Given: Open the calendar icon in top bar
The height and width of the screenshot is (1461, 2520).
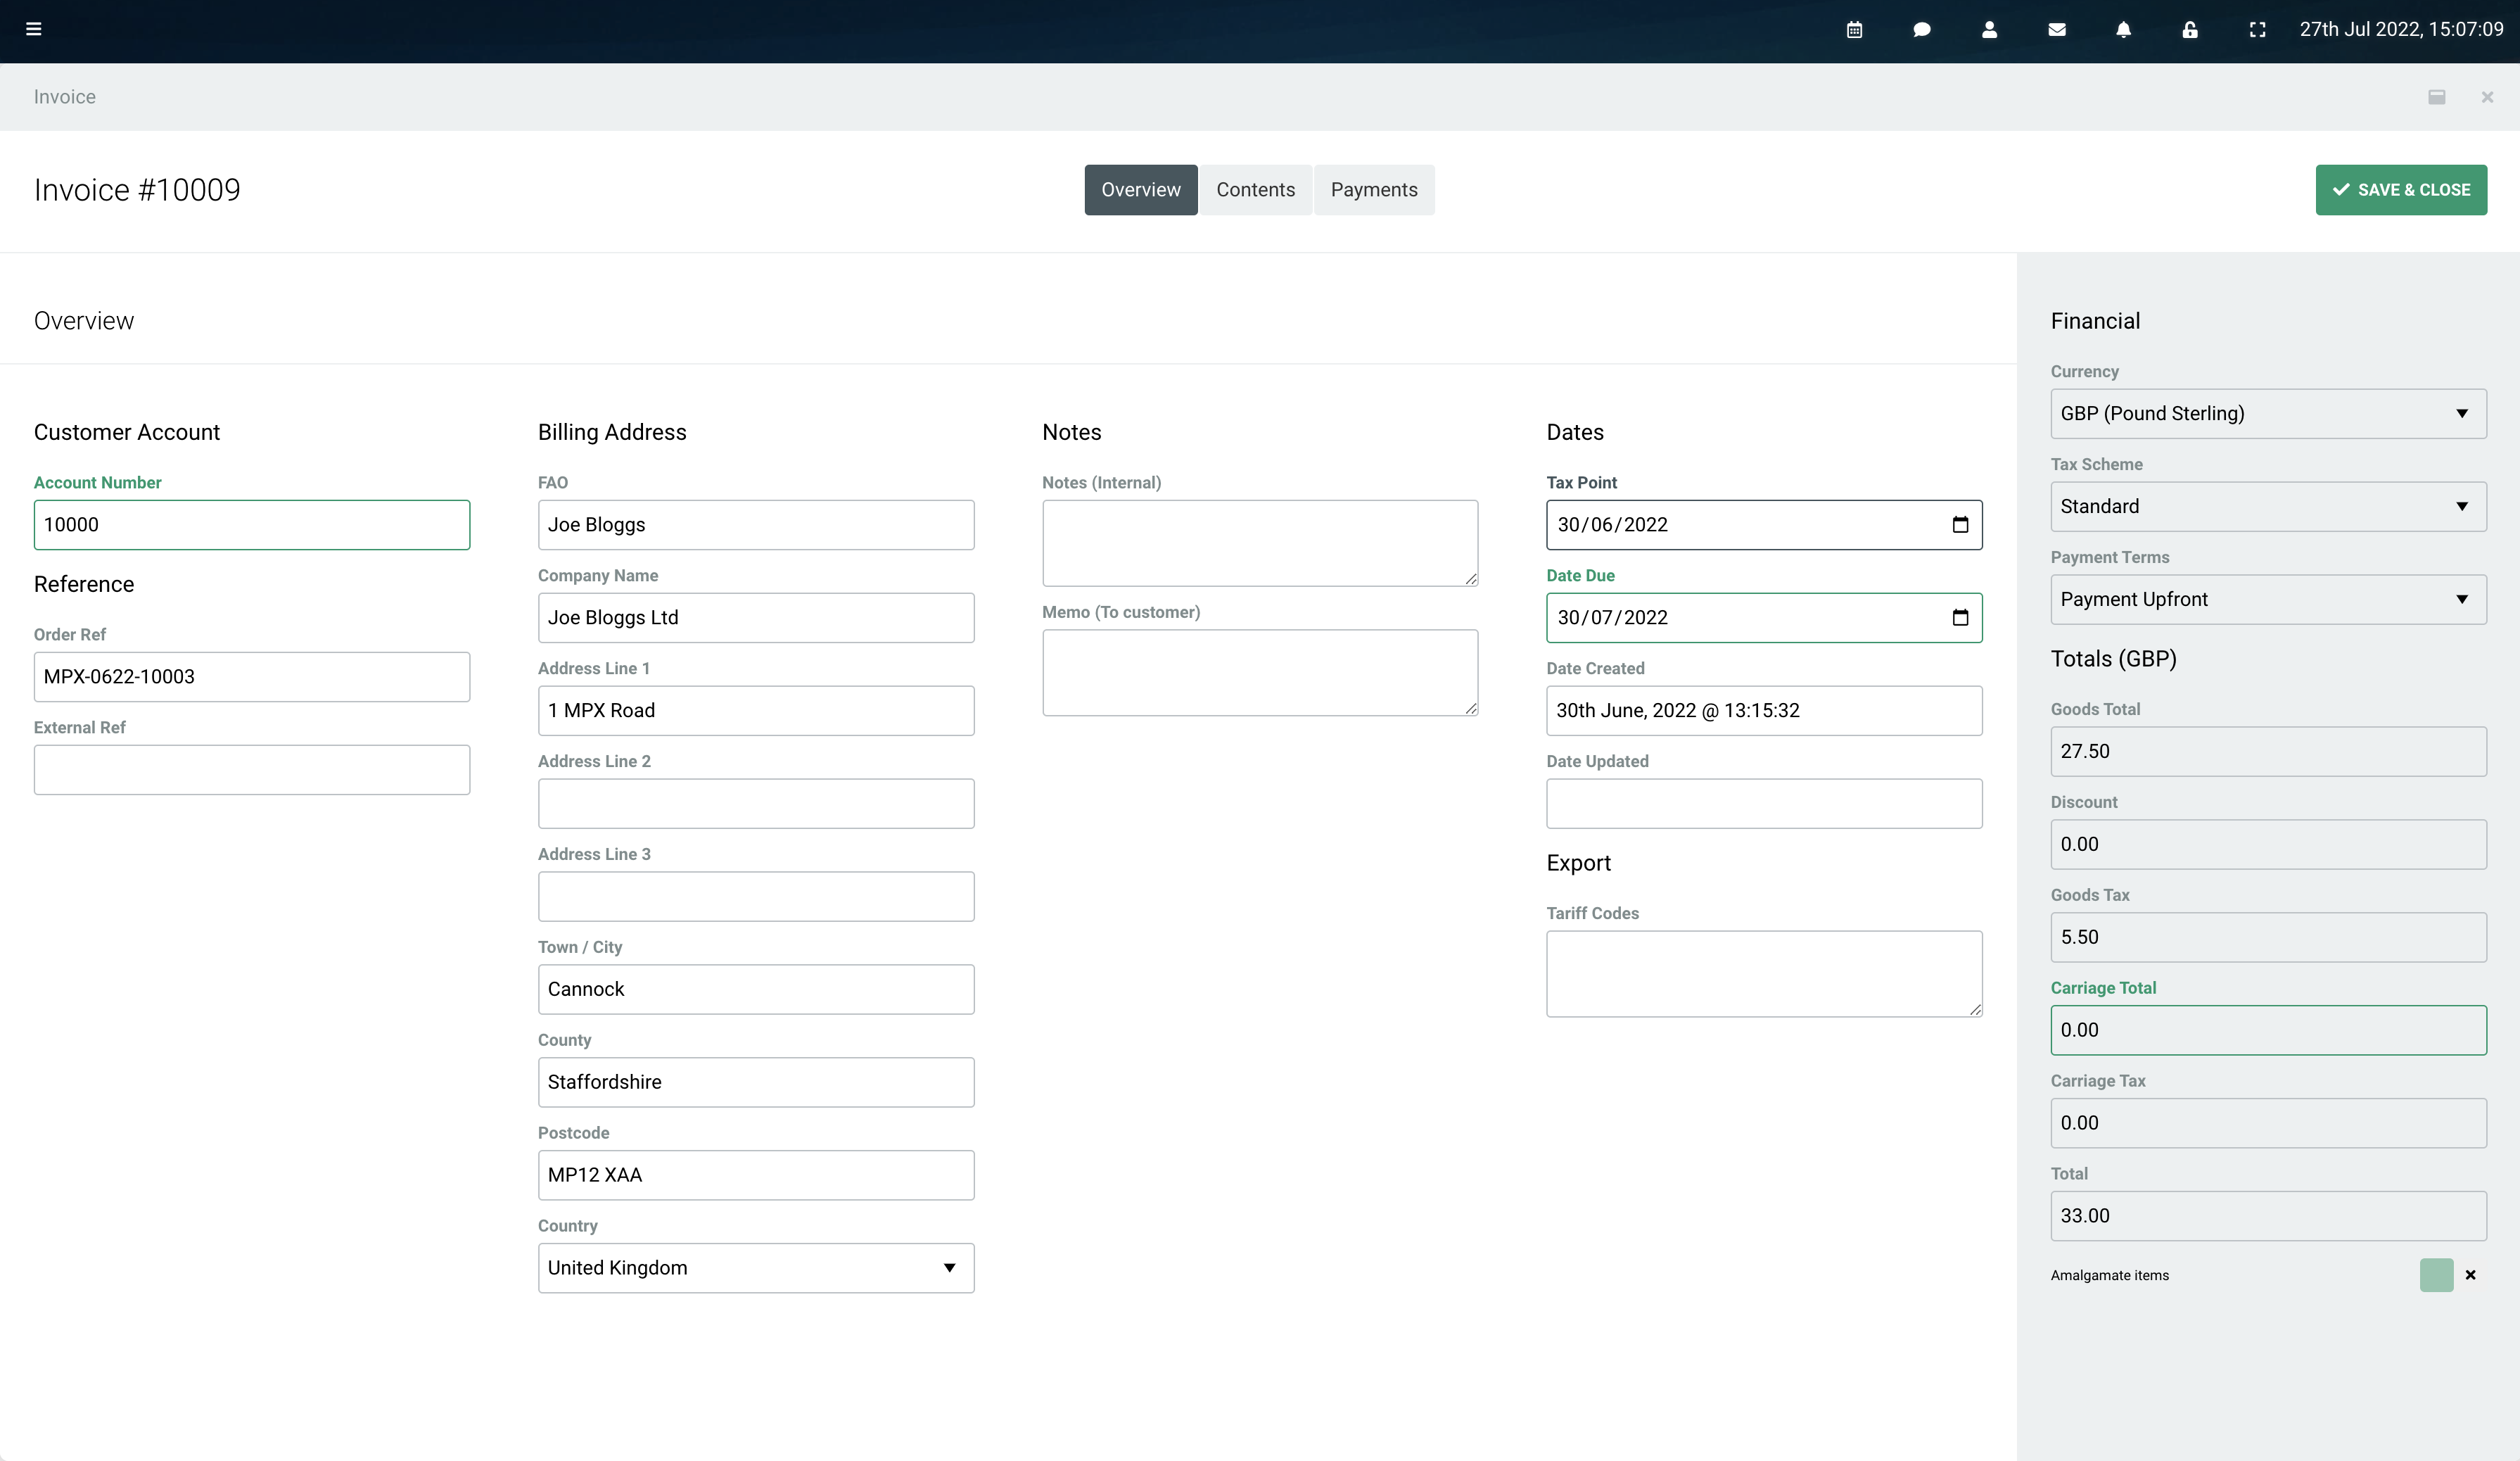Looking at the screenshot, I should tap(1855, 29).
